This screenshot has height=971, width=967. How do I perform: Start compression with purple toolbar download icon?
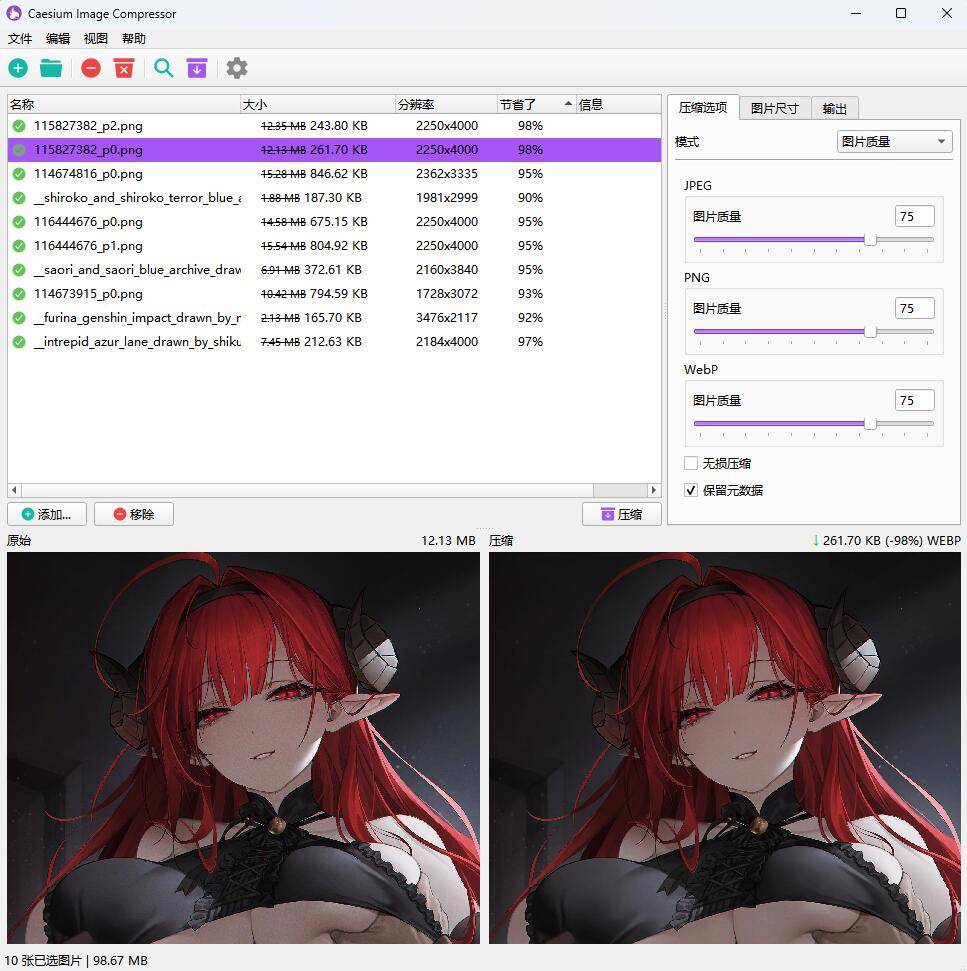197,68
